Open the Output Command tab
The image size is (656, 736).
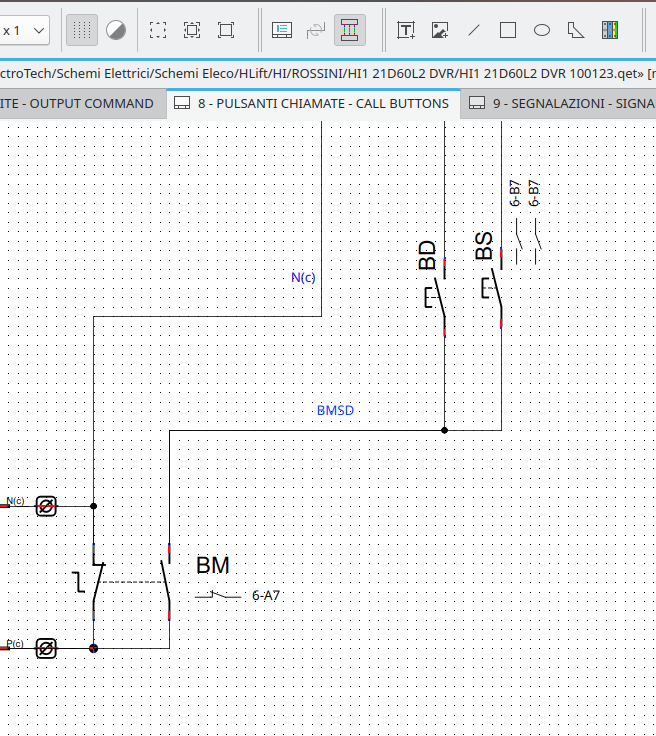click(78, 103)
